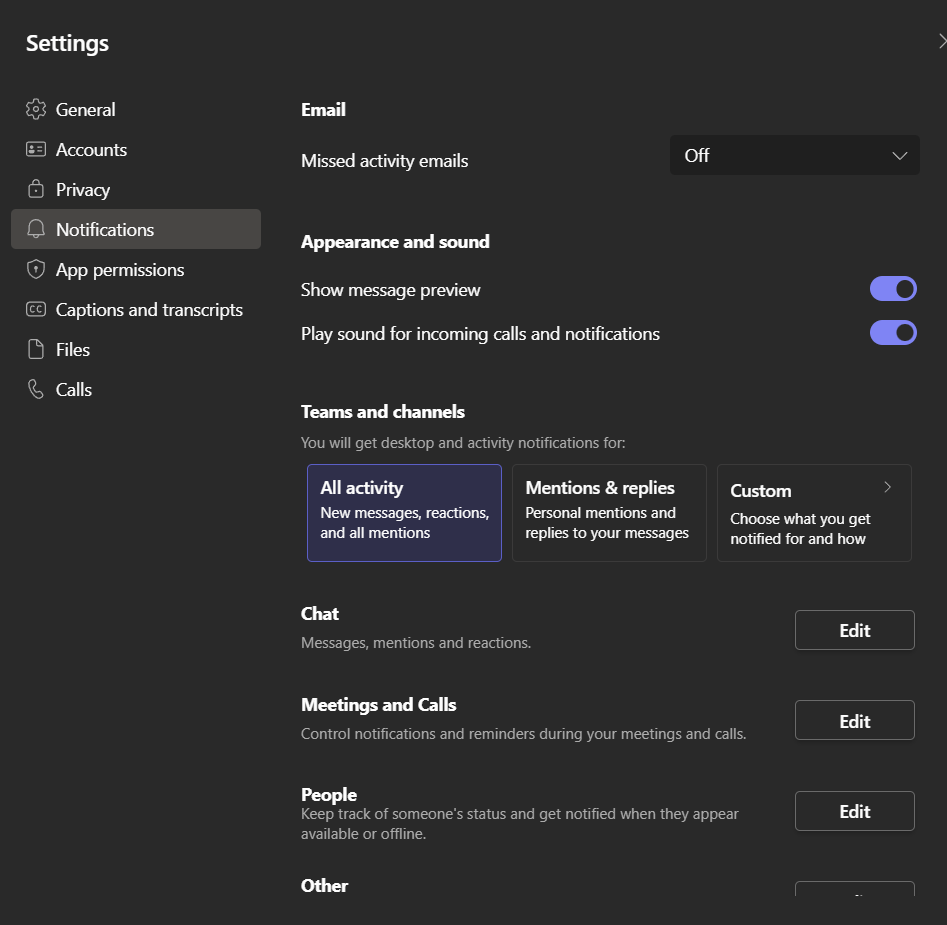
Task: Click the Files document icon
Action: point(36,349)
